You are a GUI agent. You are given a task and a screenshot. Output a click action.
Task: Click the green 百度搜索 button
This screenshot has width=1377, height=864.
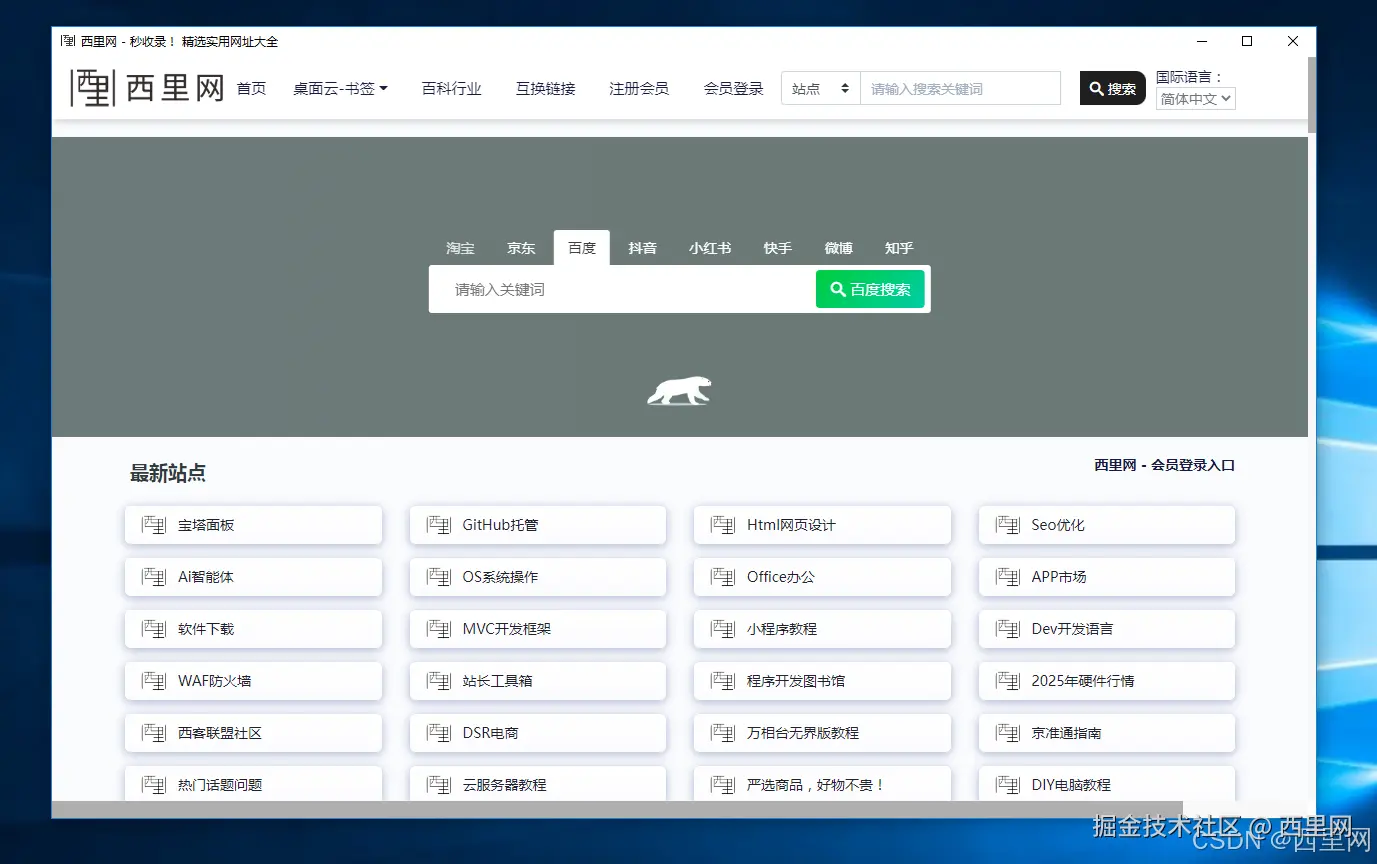coord(870,289)
